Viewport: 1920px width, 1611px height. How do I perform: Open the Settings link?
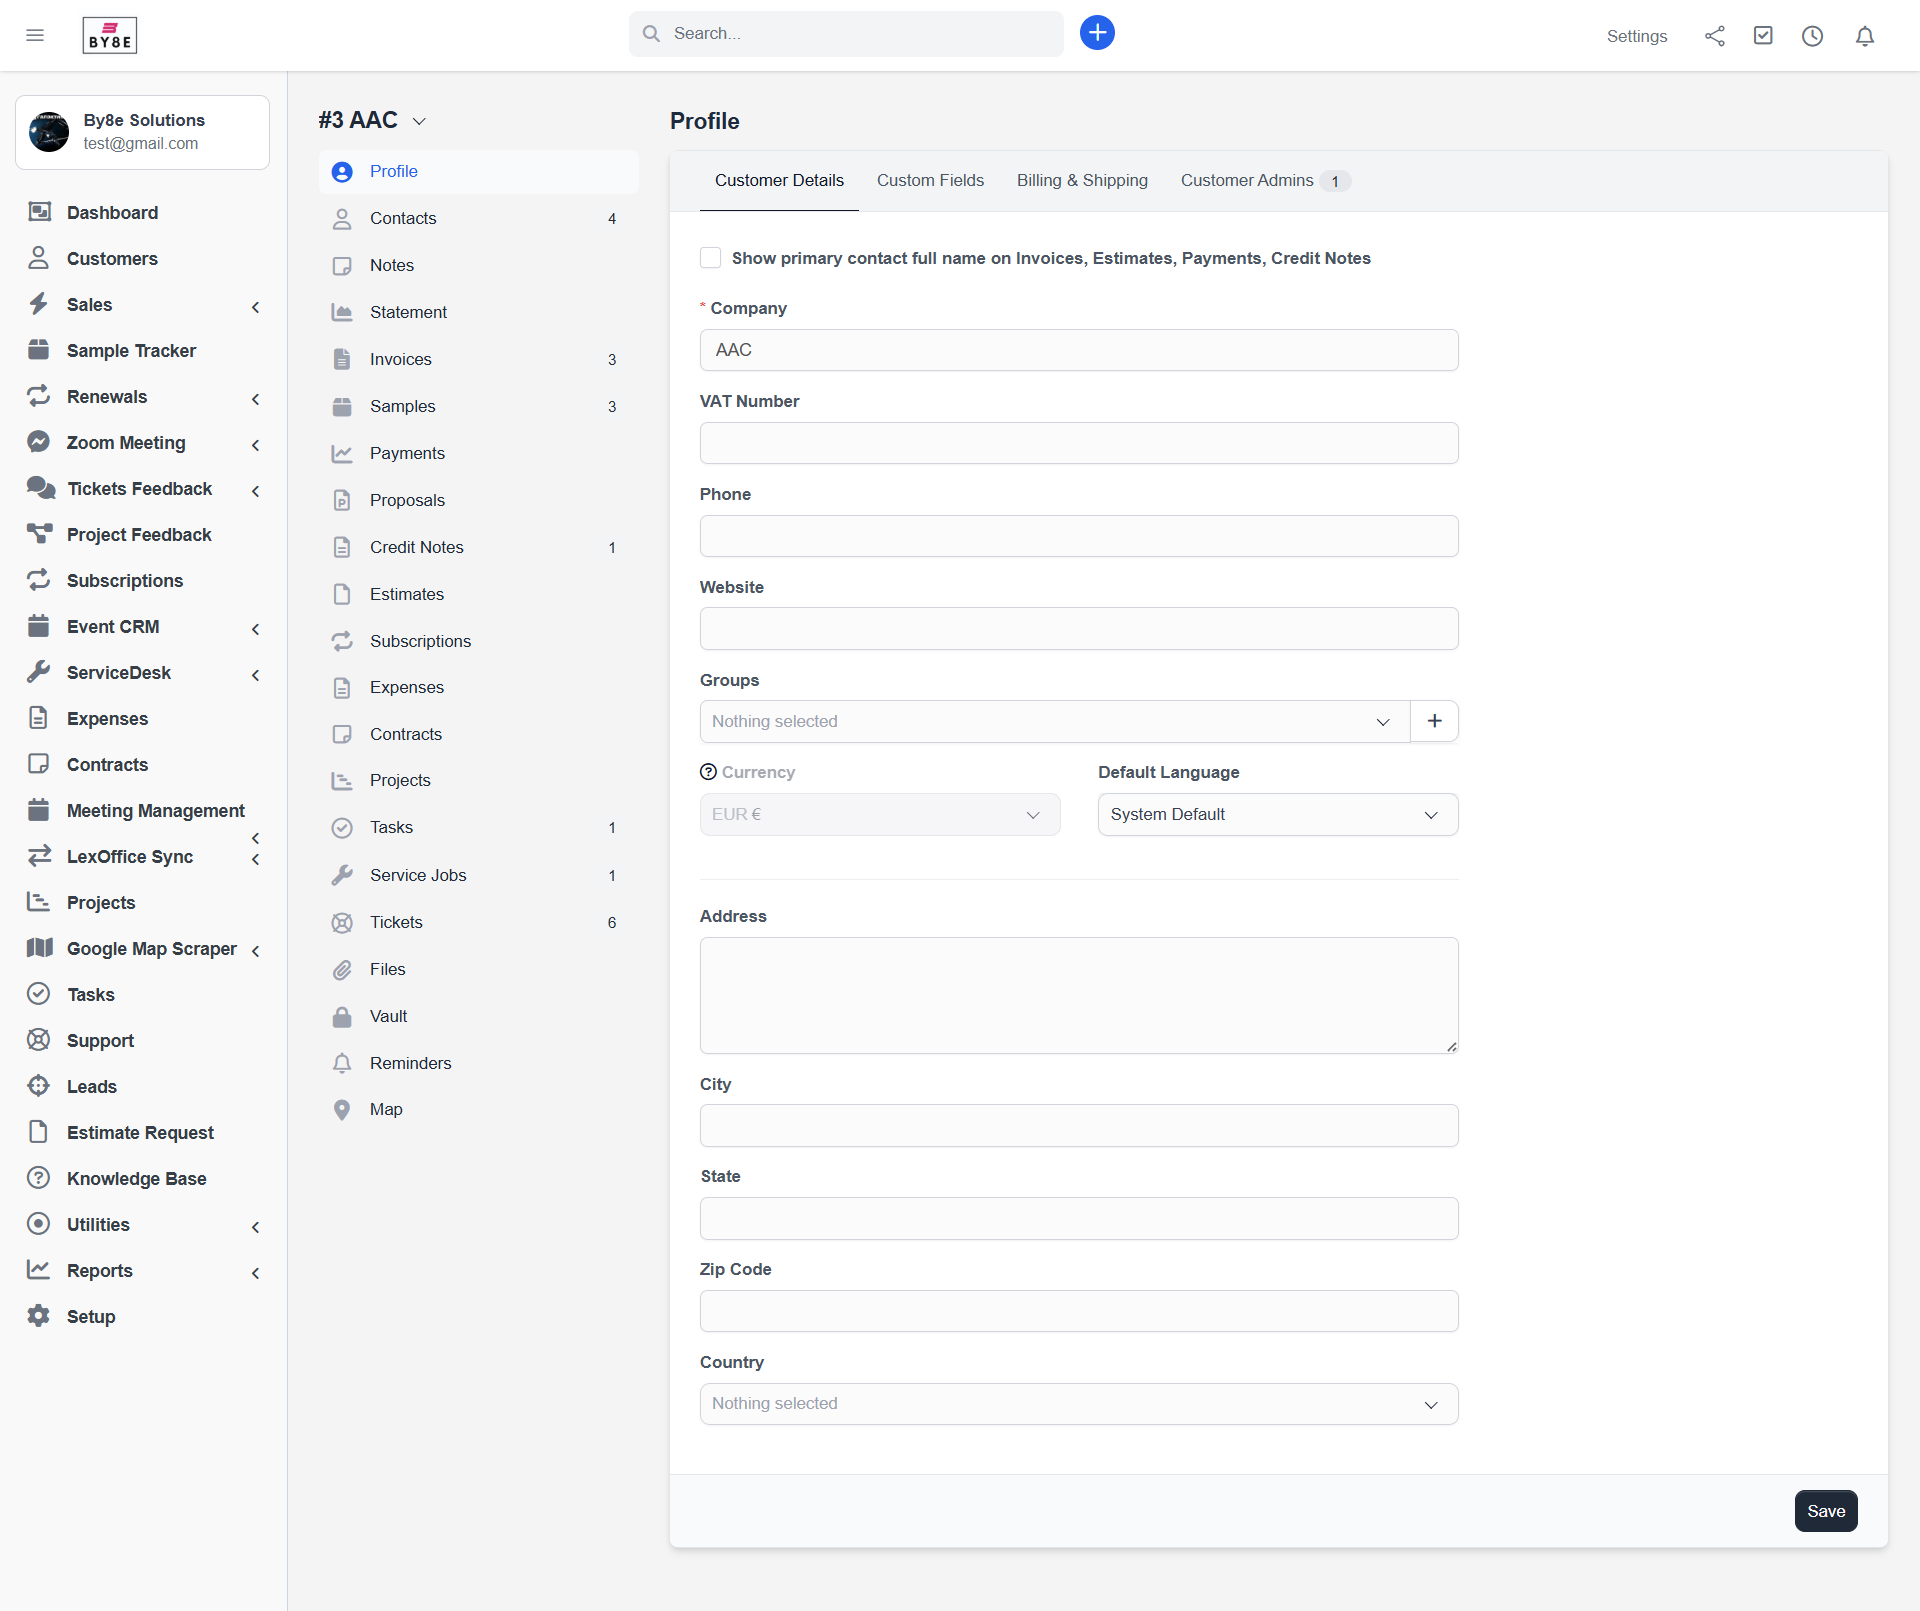1637,36
